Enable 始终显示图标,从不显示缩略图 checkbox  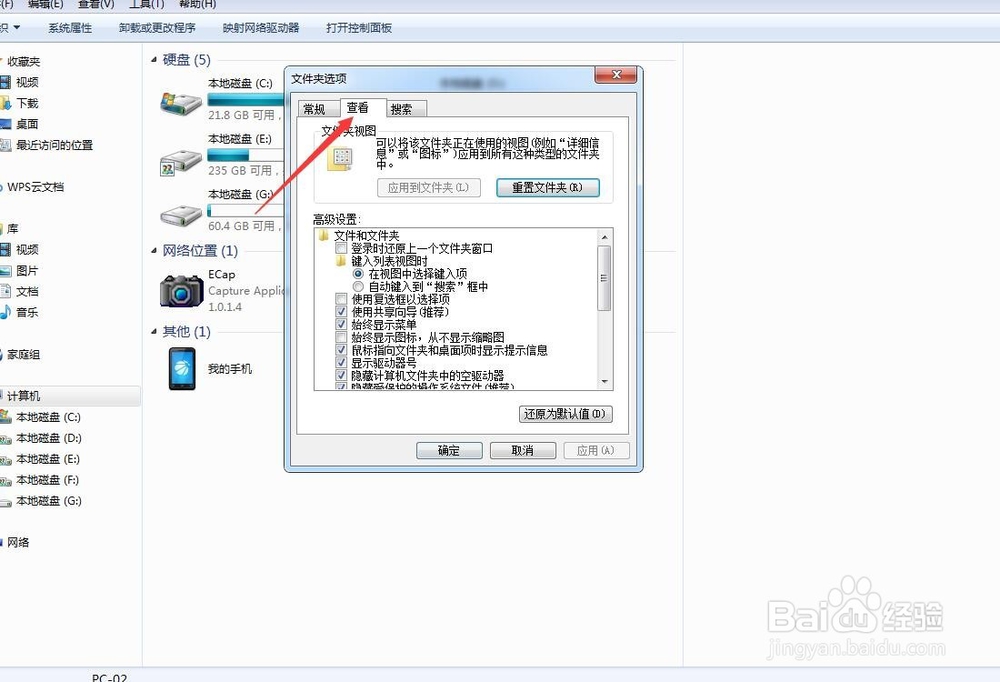pyautogui.click(x=341, y=337)
